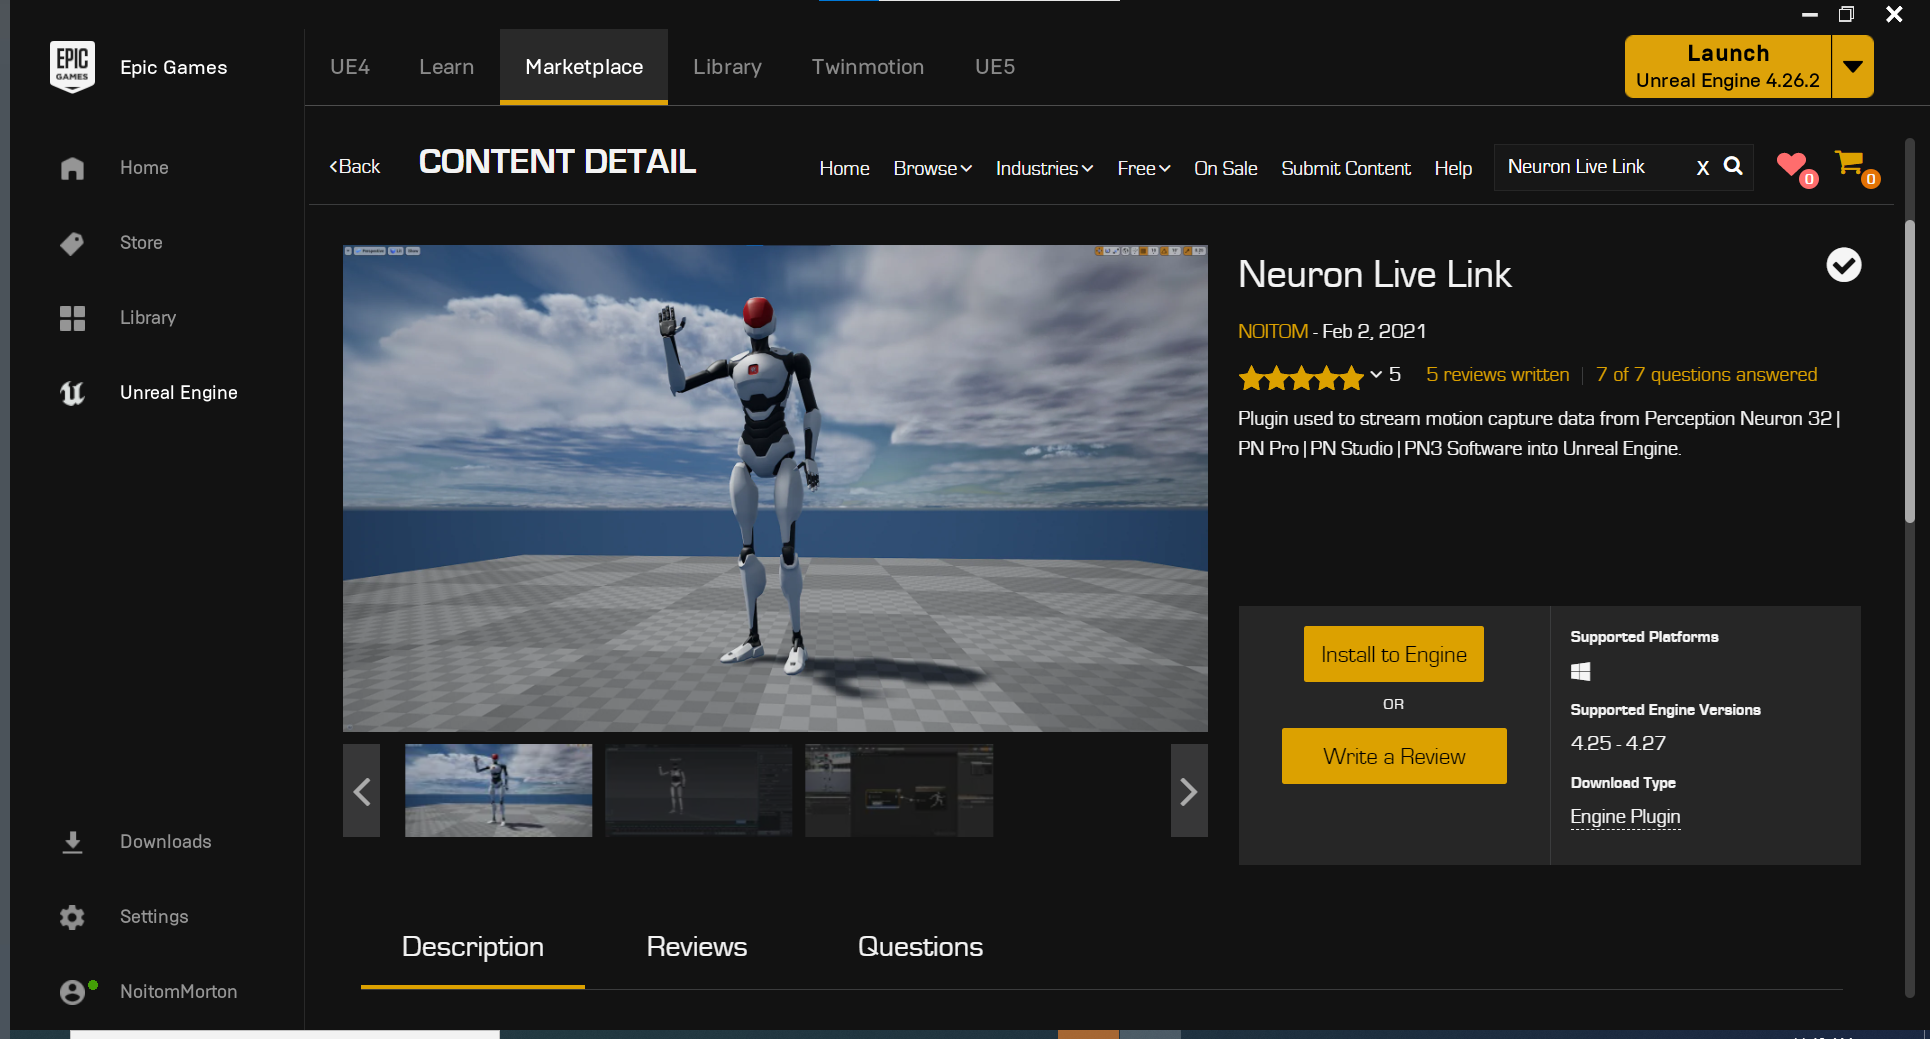Select the third editor screenshot thumbnail
This screenshot has height=1039, width=1930.
click(899, 790)
